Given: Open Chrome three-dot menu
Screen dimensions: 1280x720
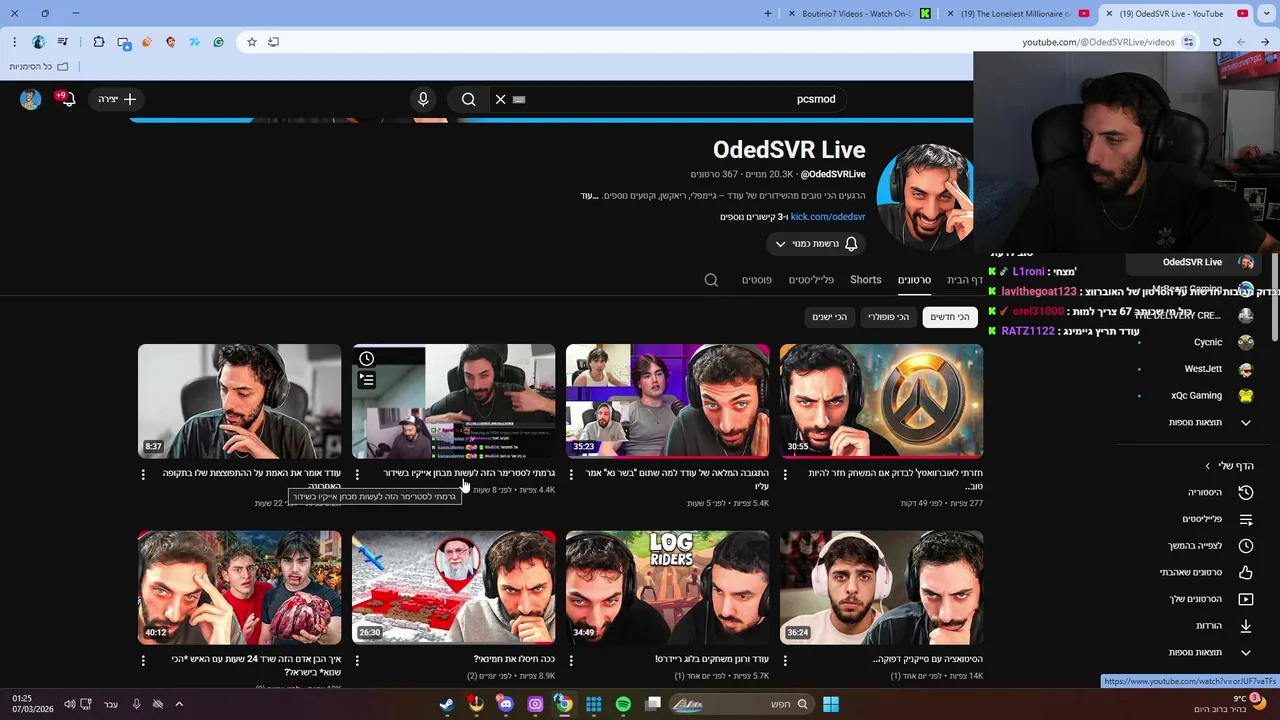Looking at the screenshot, I should coord(14,42).
